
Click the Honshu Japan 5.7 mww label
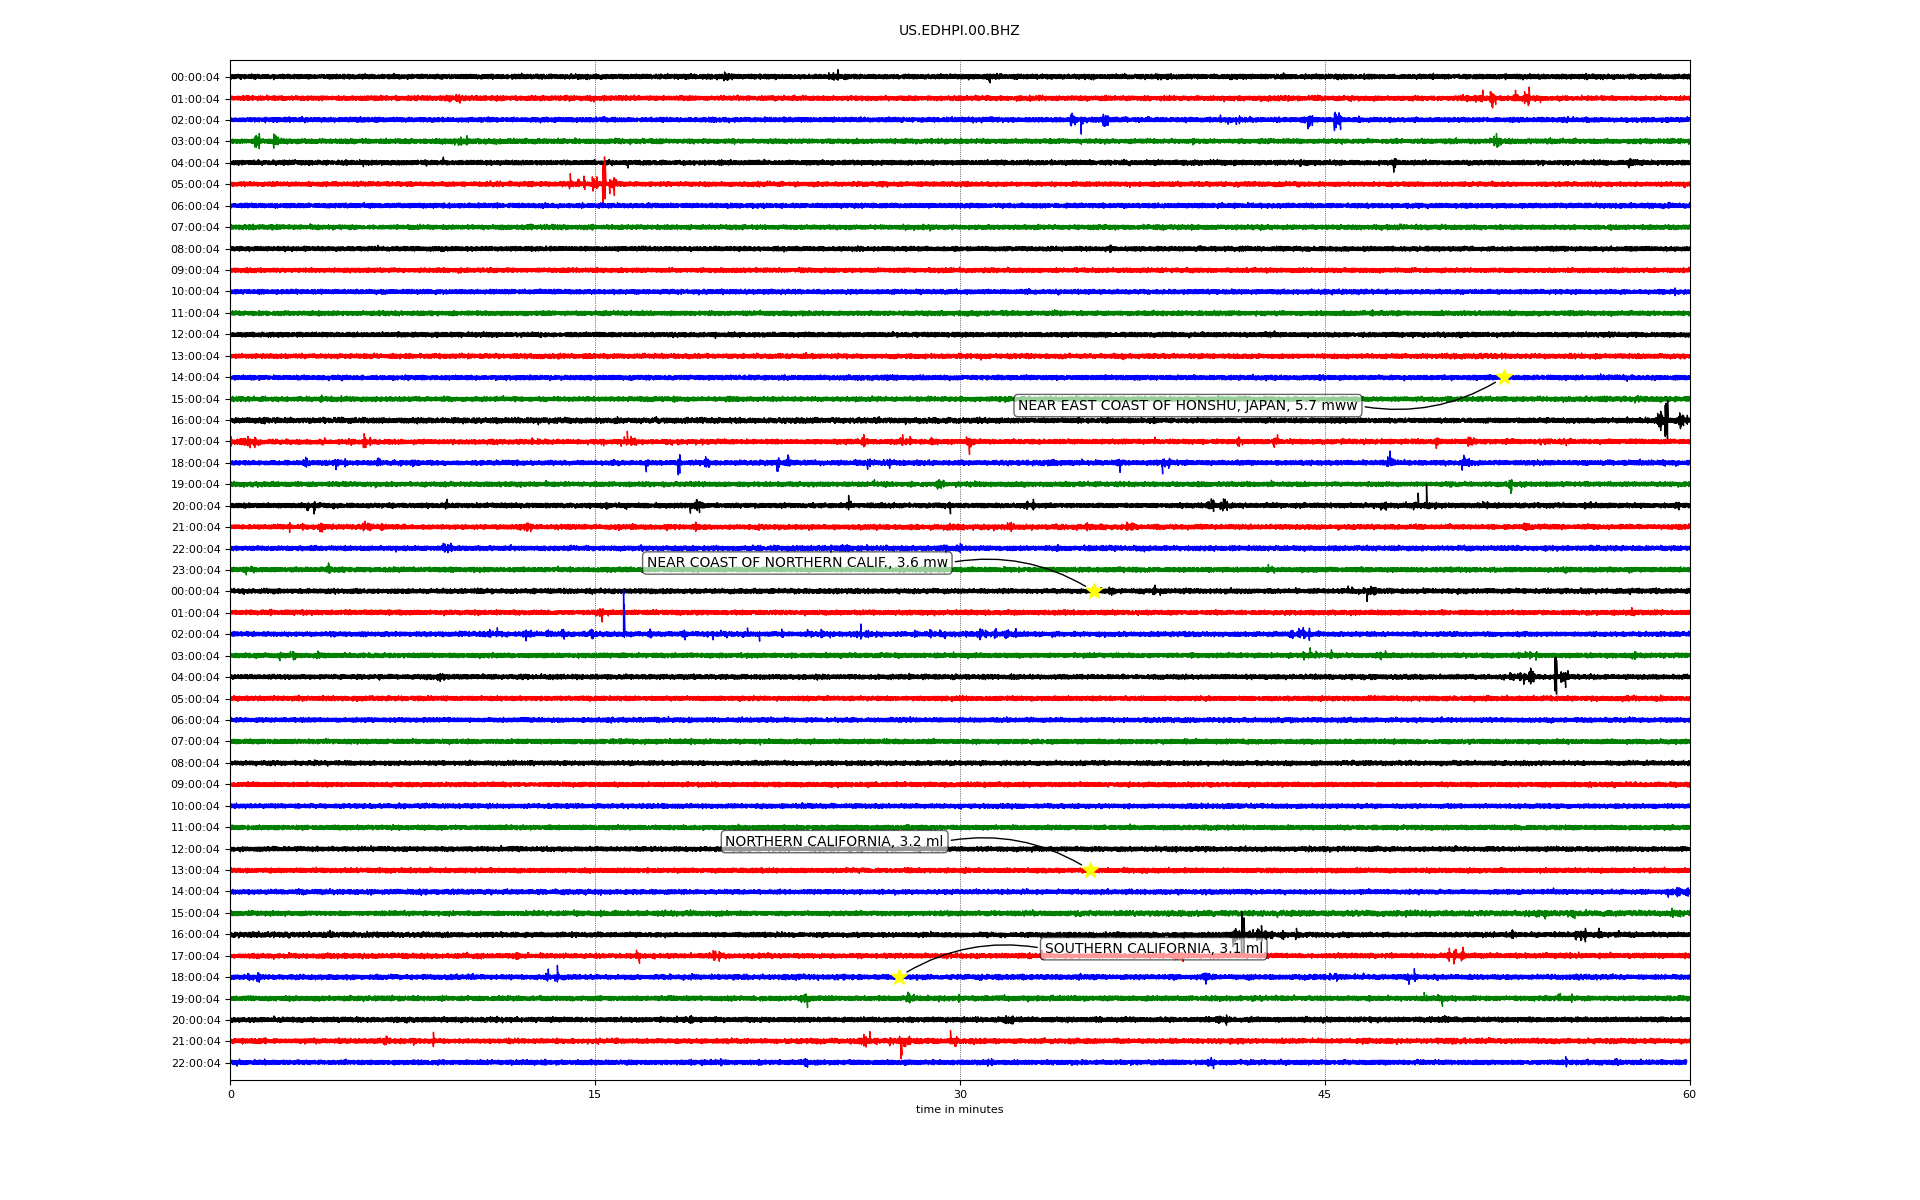[x=1187, y=405]
